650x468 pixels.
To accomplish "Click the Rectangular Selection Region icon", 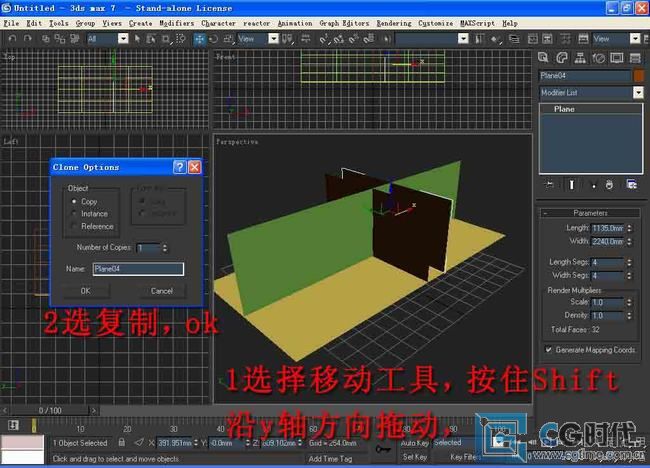I will [x=166, y=39].
